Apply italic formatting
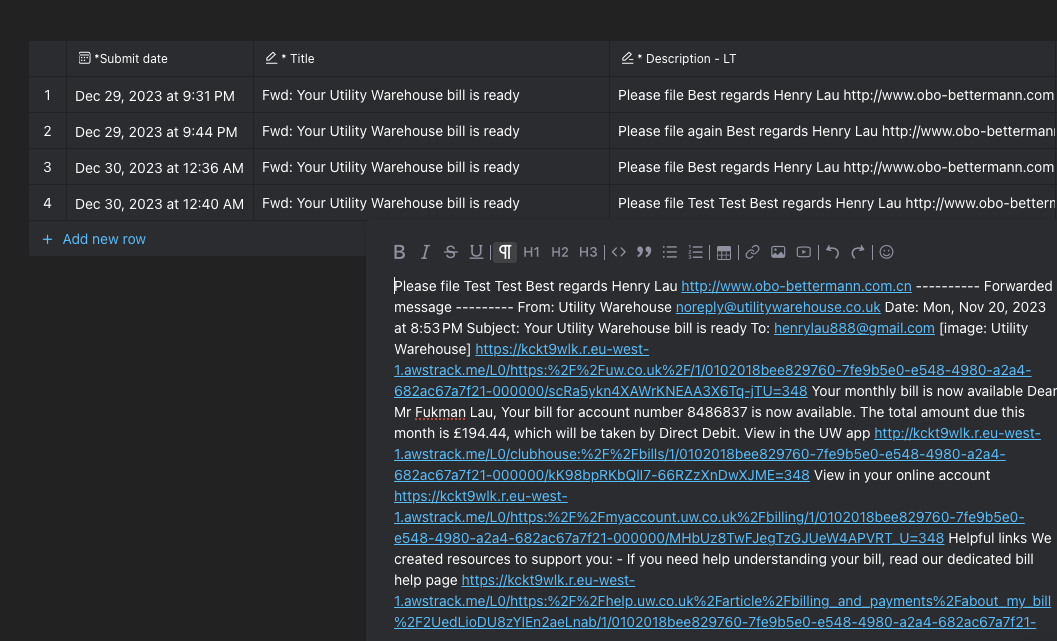Image resolution: width=1057 pixels, height=641 pixels. [x=425, y=252]
